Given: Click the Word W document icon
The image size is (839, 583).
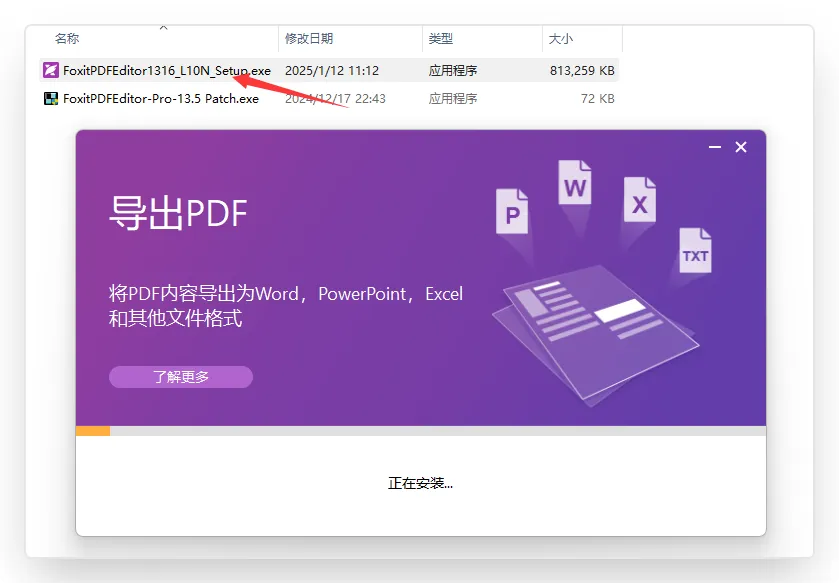Looking at the screenshot, I should [575, 183].
